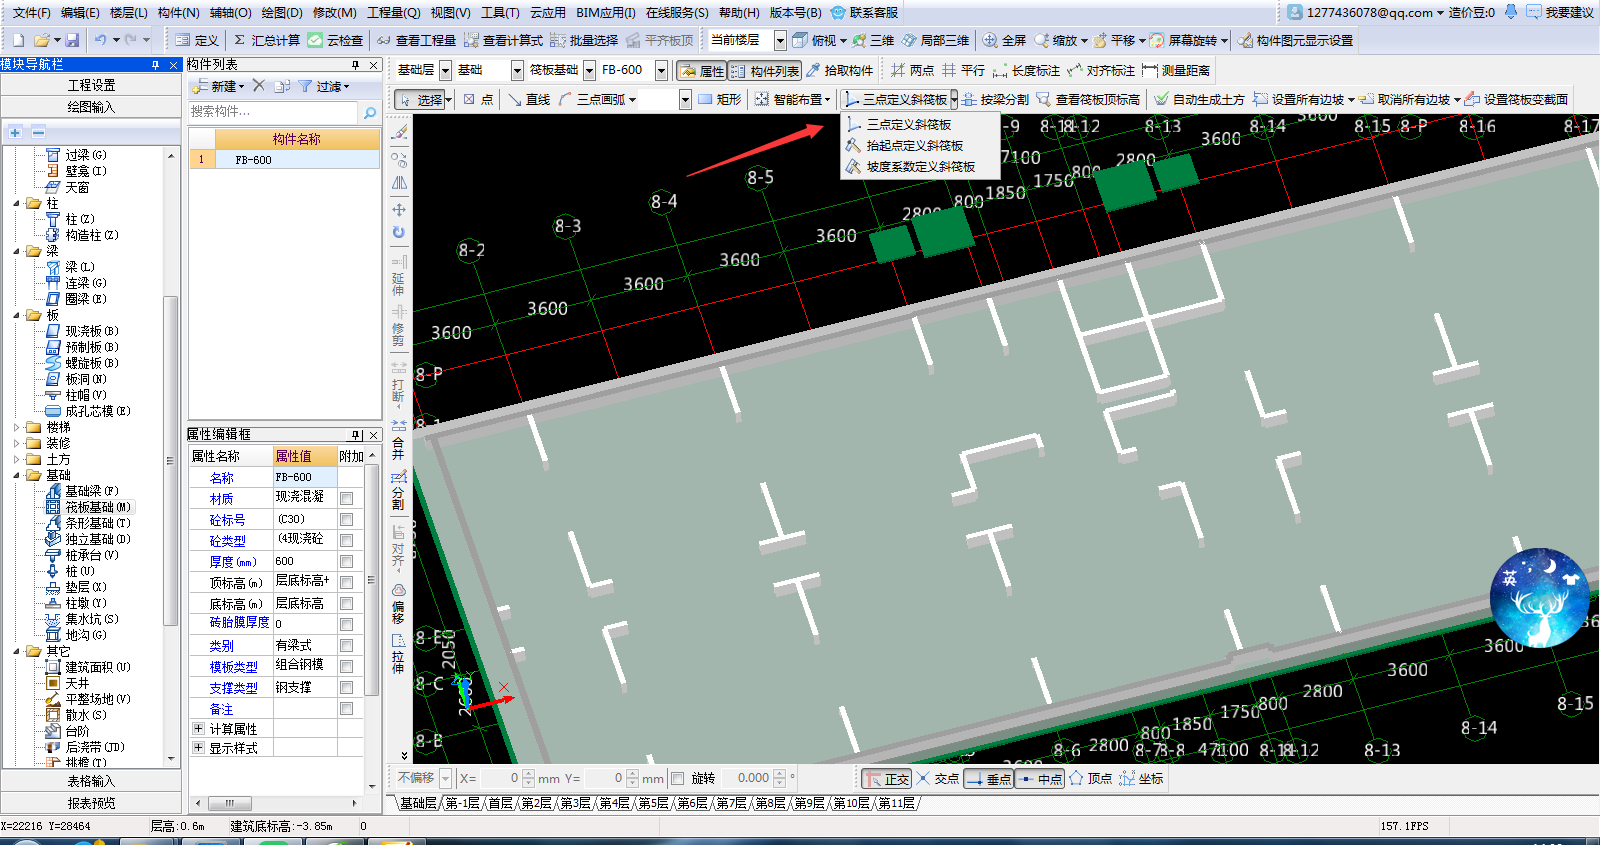Tick 附加 checkbox for 材质 row

pyautogui.click(x=346, y=498)
